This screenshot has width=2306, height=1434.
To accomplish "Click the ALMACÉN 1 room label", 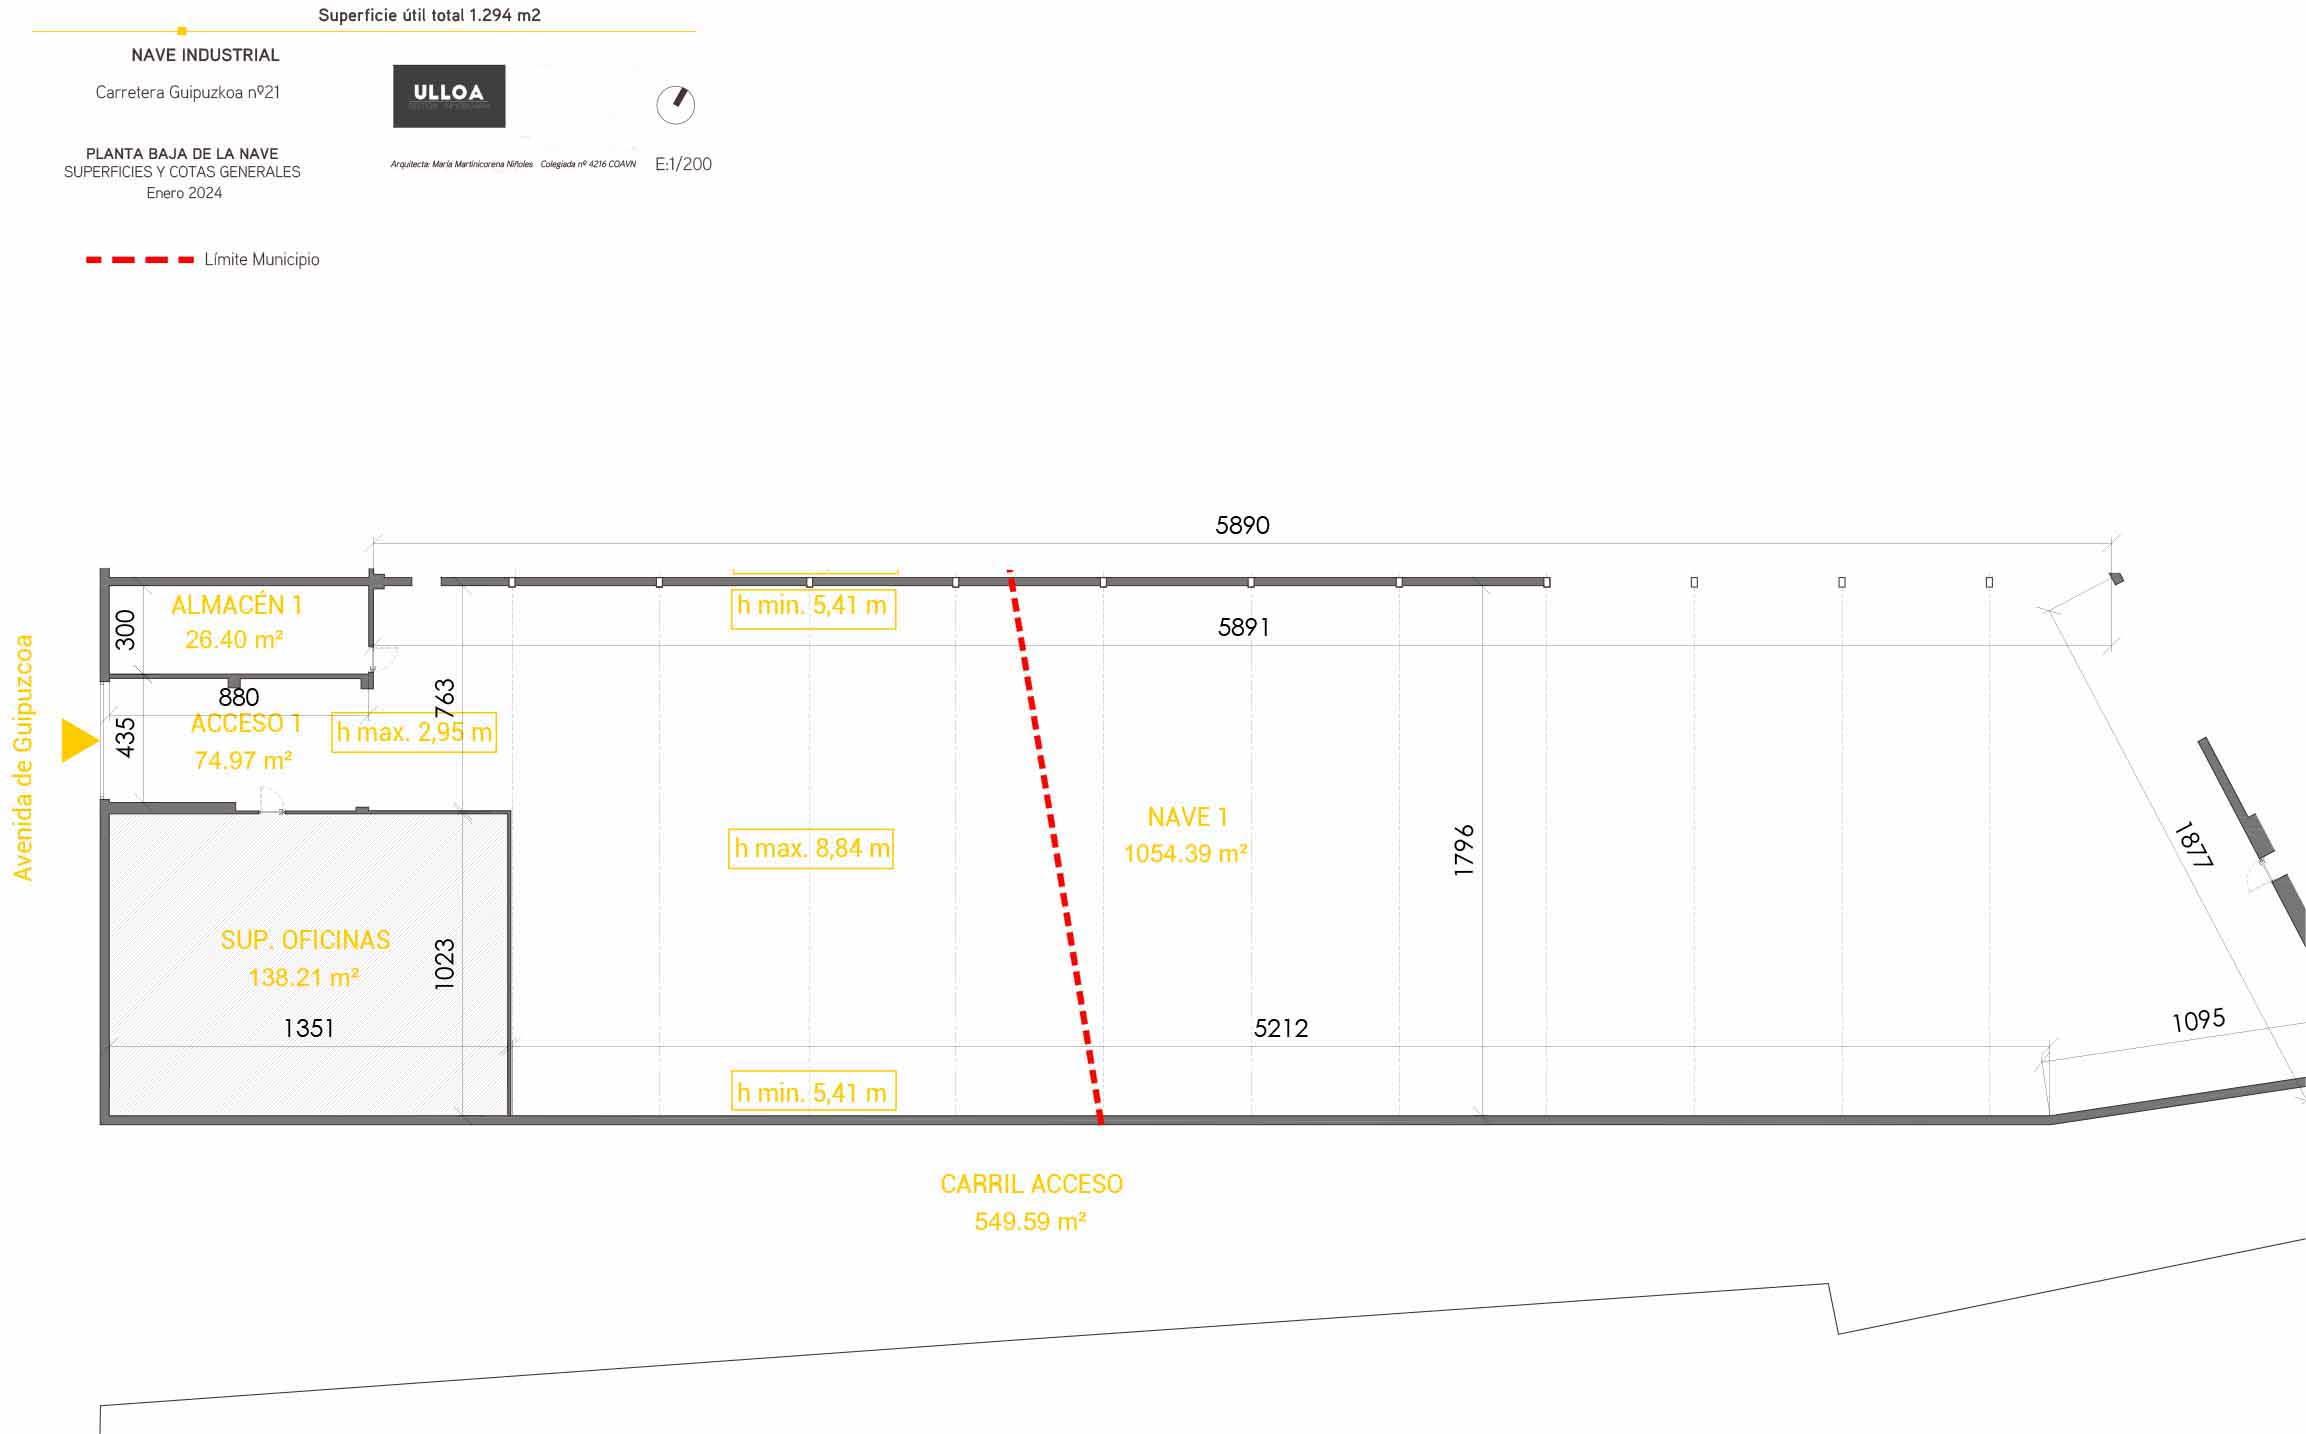I will [x=236, y=622].
